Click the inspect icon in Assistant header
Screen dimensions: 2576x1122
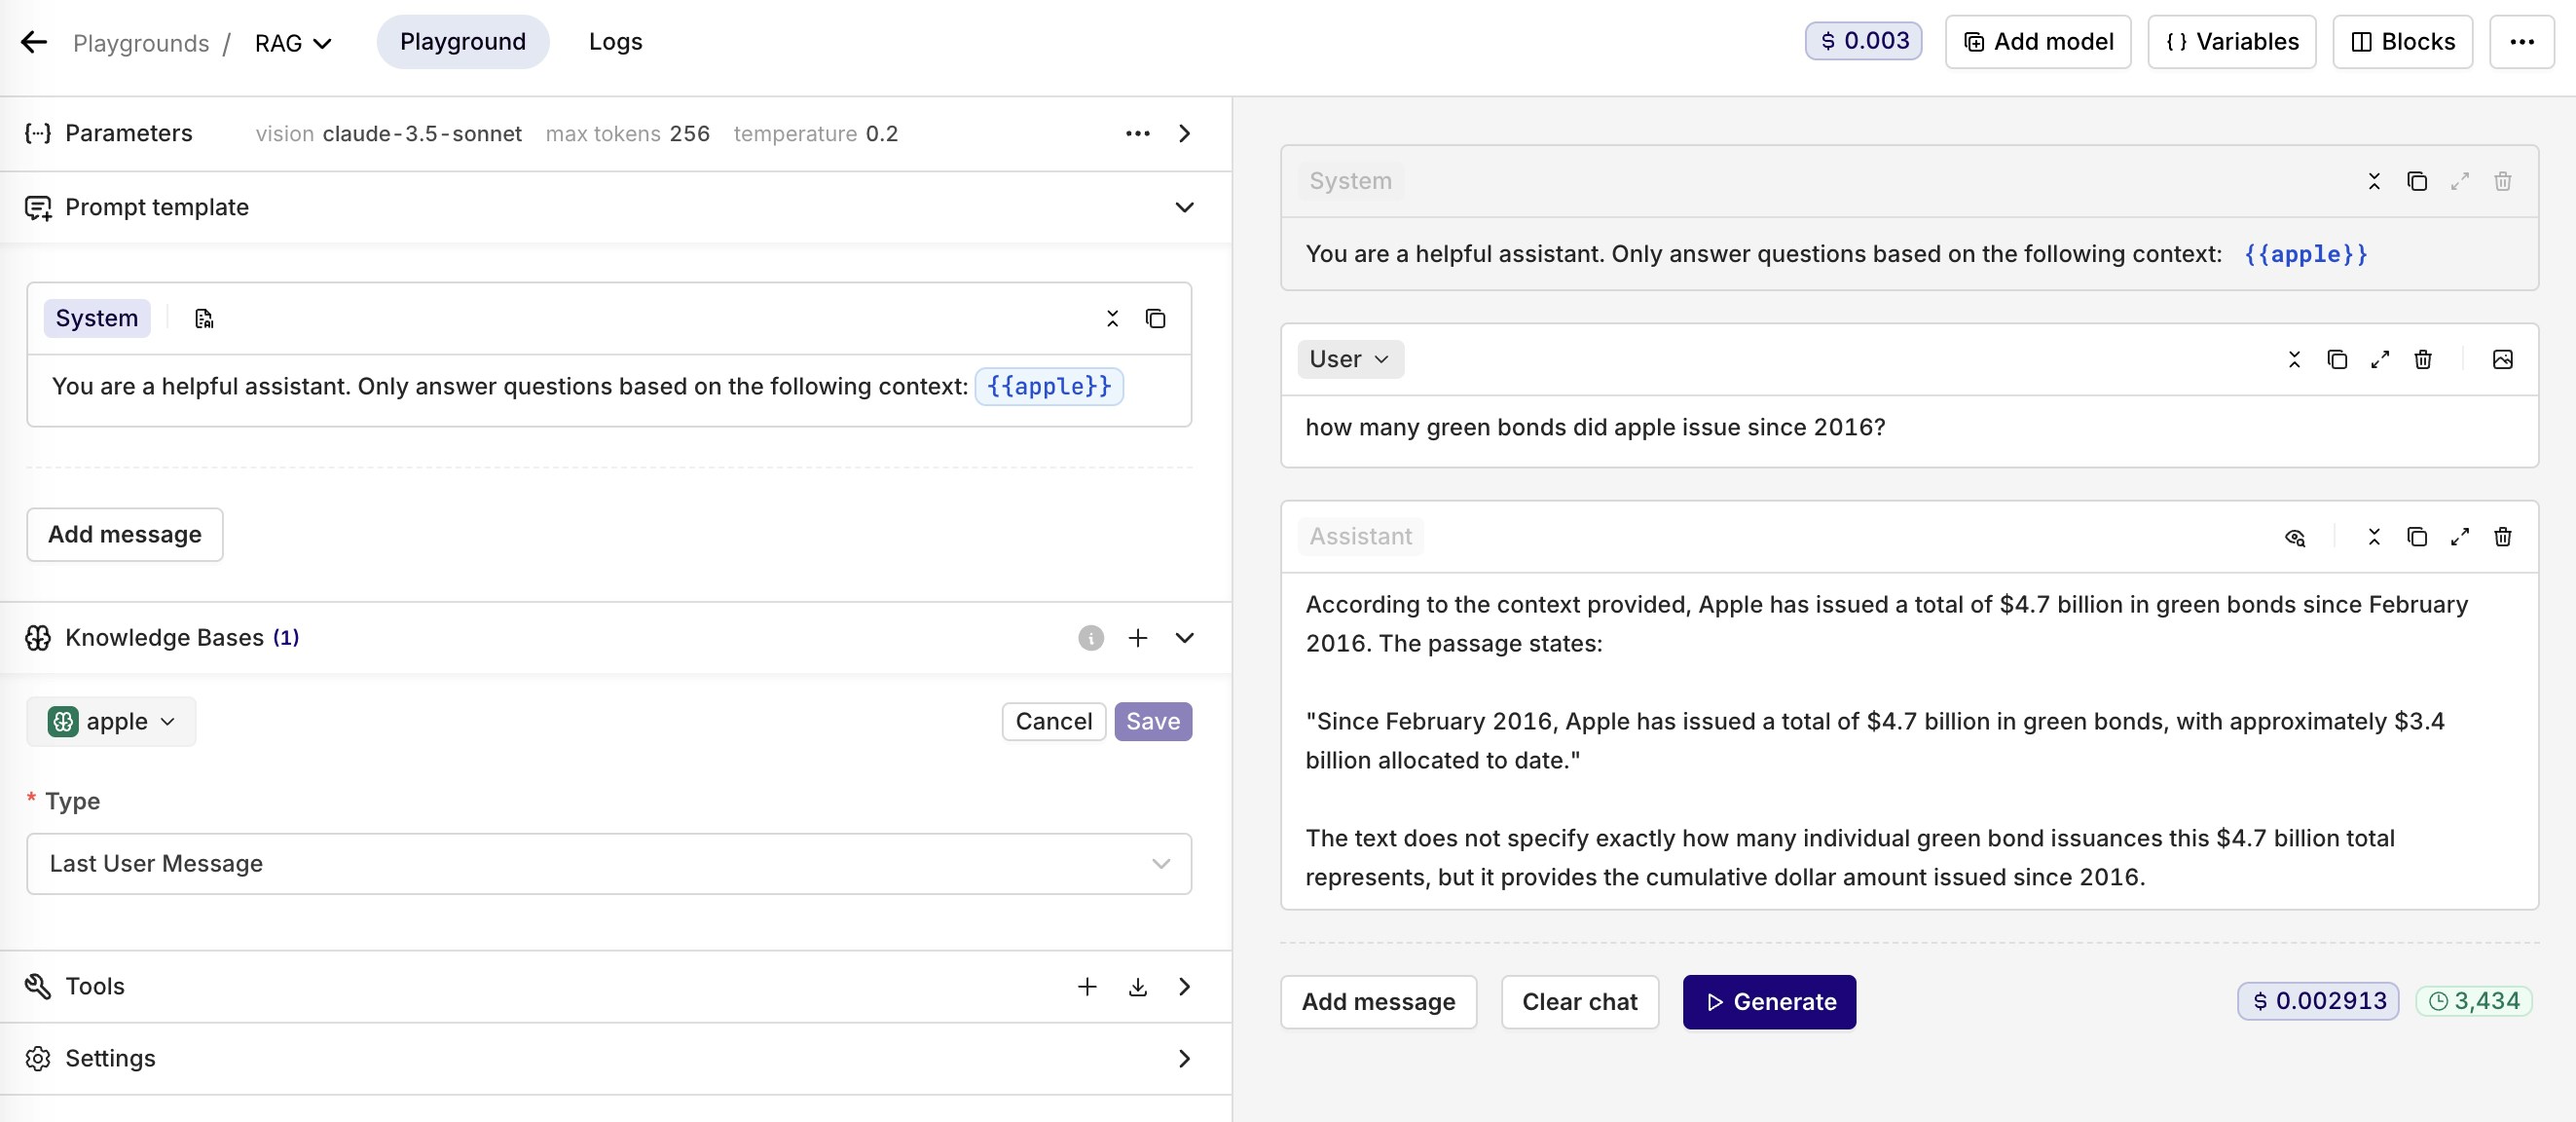pyautogui.click(x=2295, y=537)
